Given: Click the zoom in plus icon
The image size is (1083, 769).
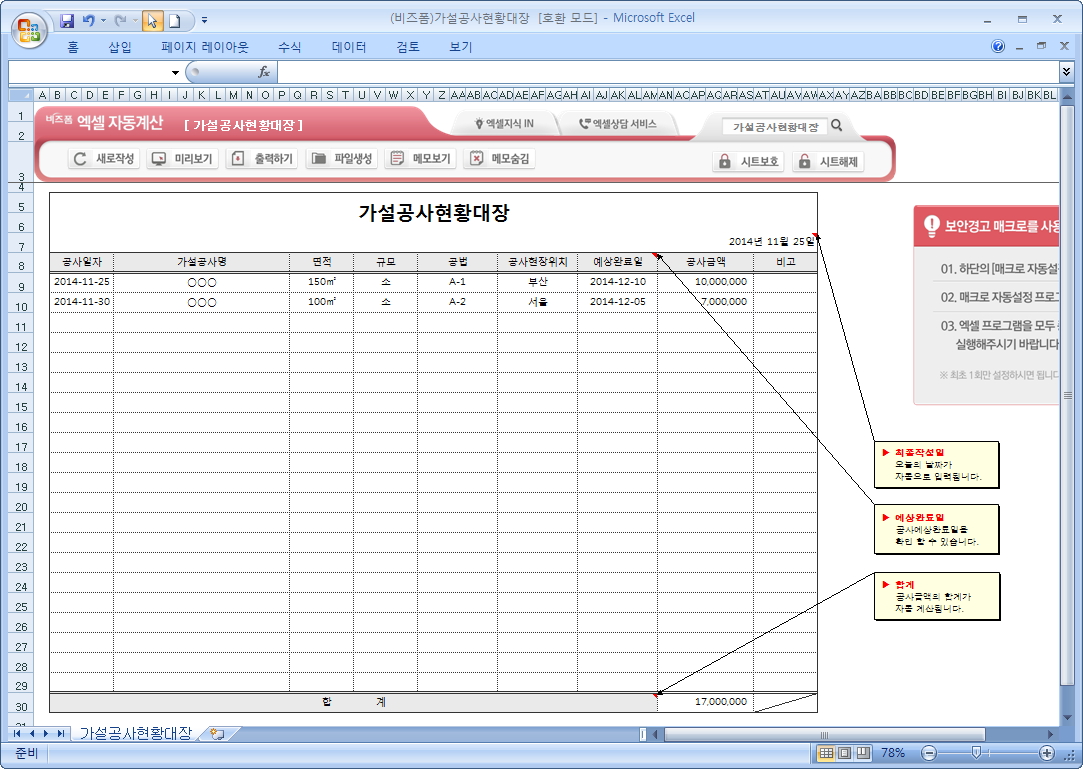Looking at the screenshot, I should pos(1047,753).
